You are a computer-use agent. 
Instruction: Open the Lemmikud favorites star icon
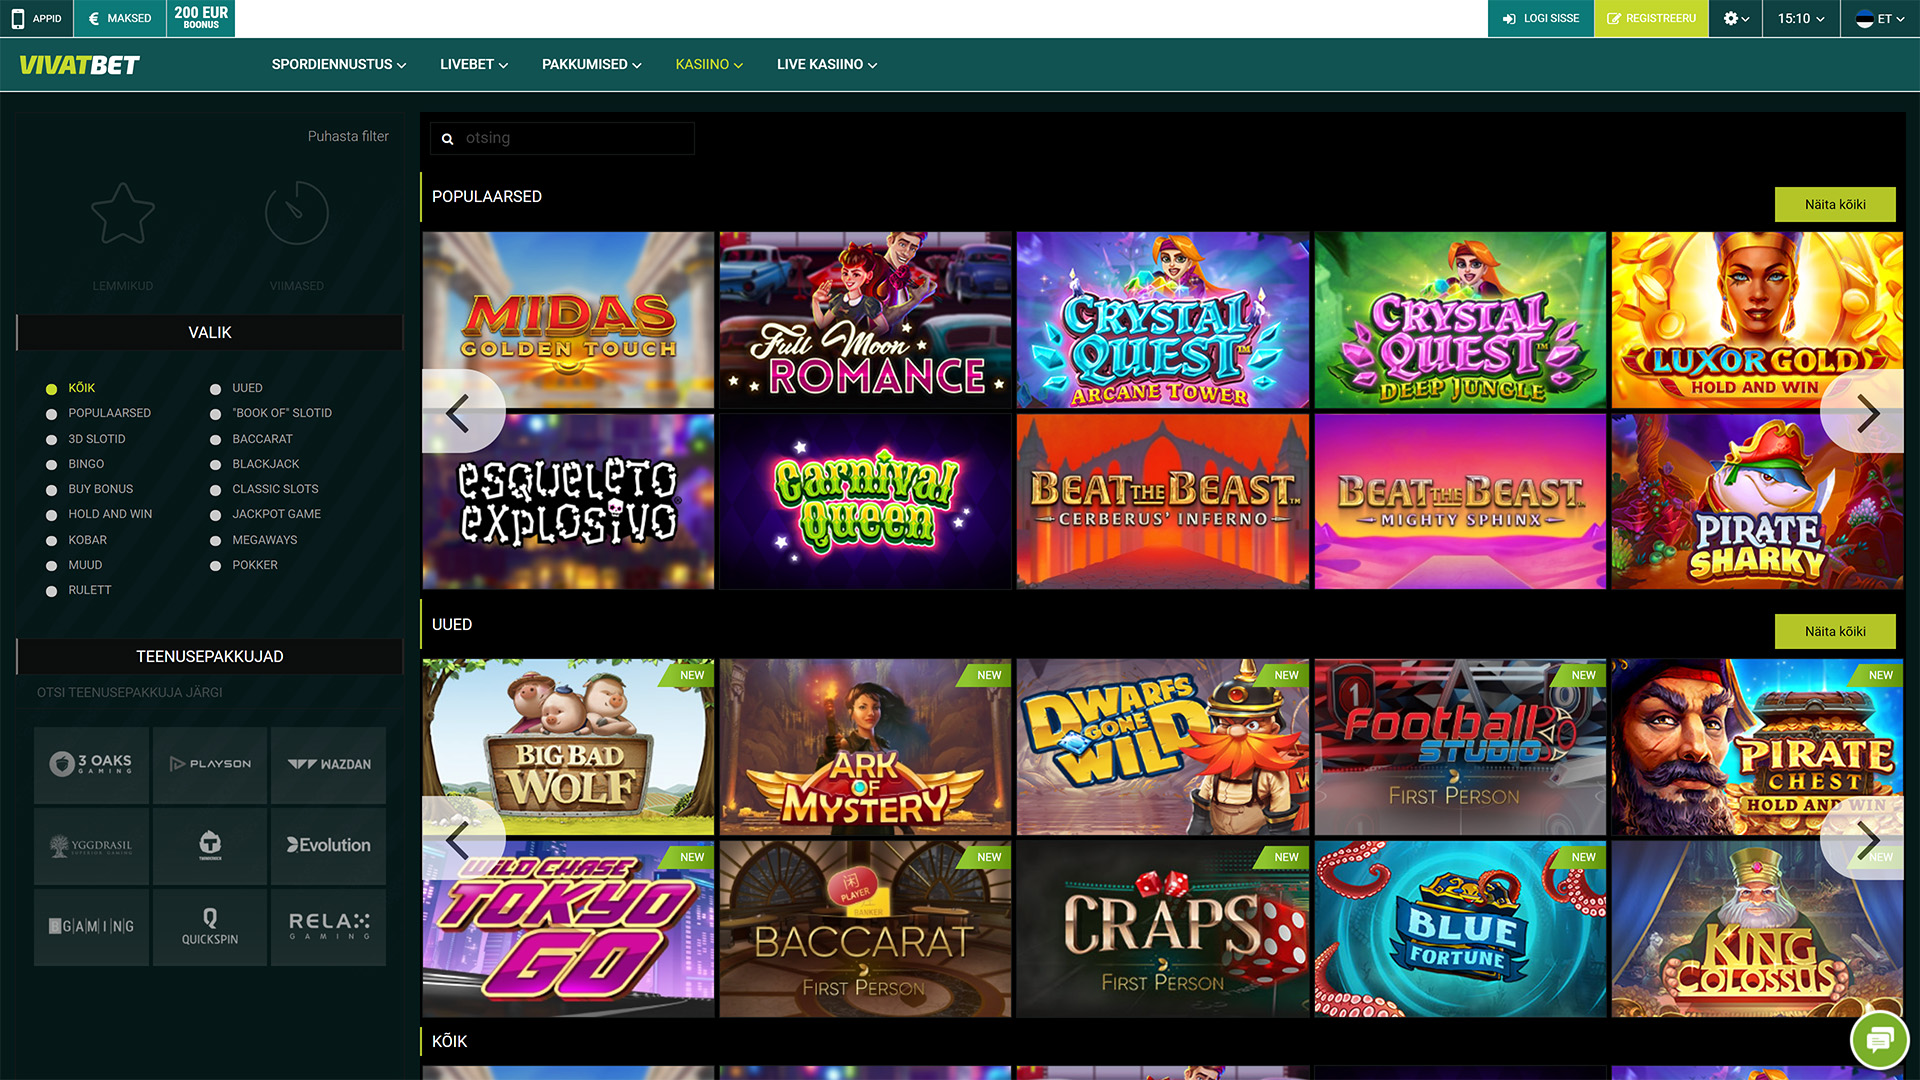tap(123, 213)
